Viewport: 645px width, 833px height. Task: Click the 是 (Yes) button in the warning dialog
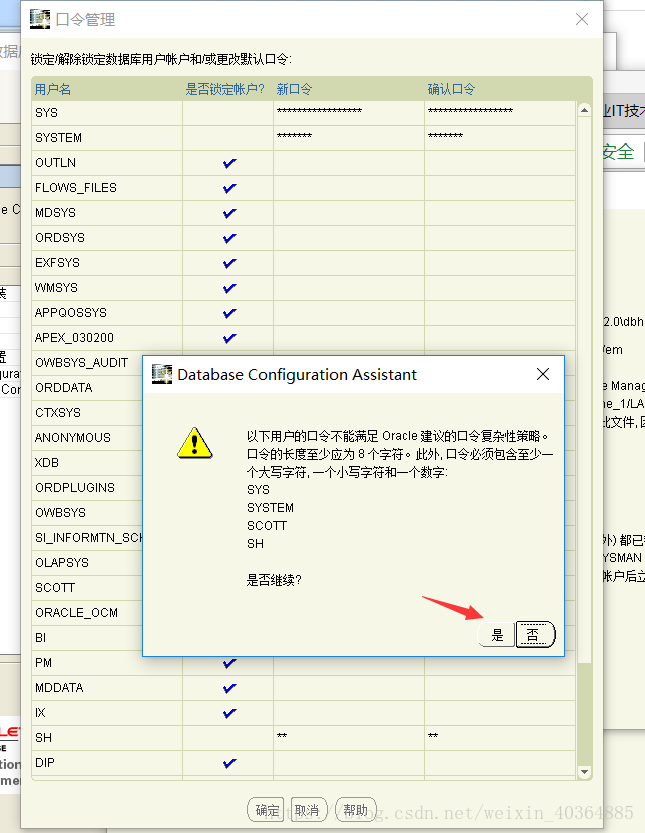[x=497, y=635]
